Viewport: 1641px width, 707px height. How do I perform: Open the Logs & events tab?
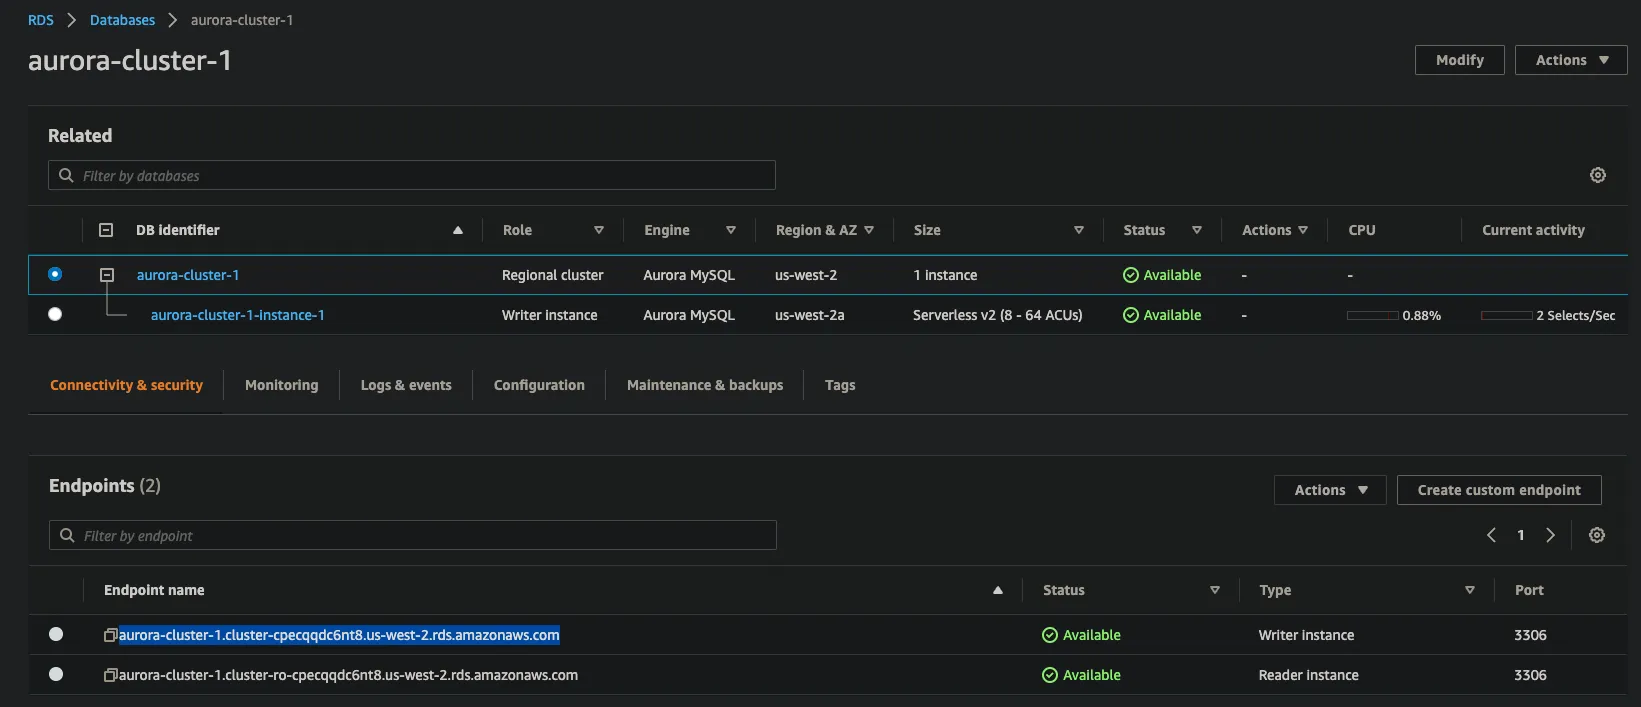(406, 385)
